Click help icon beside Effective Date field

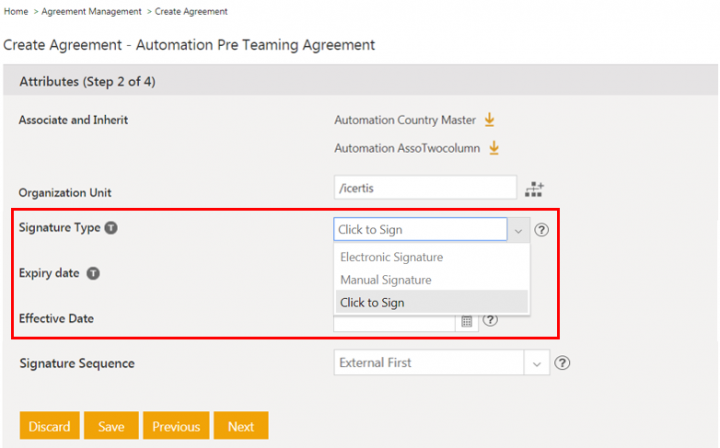(x=490, y=320)
